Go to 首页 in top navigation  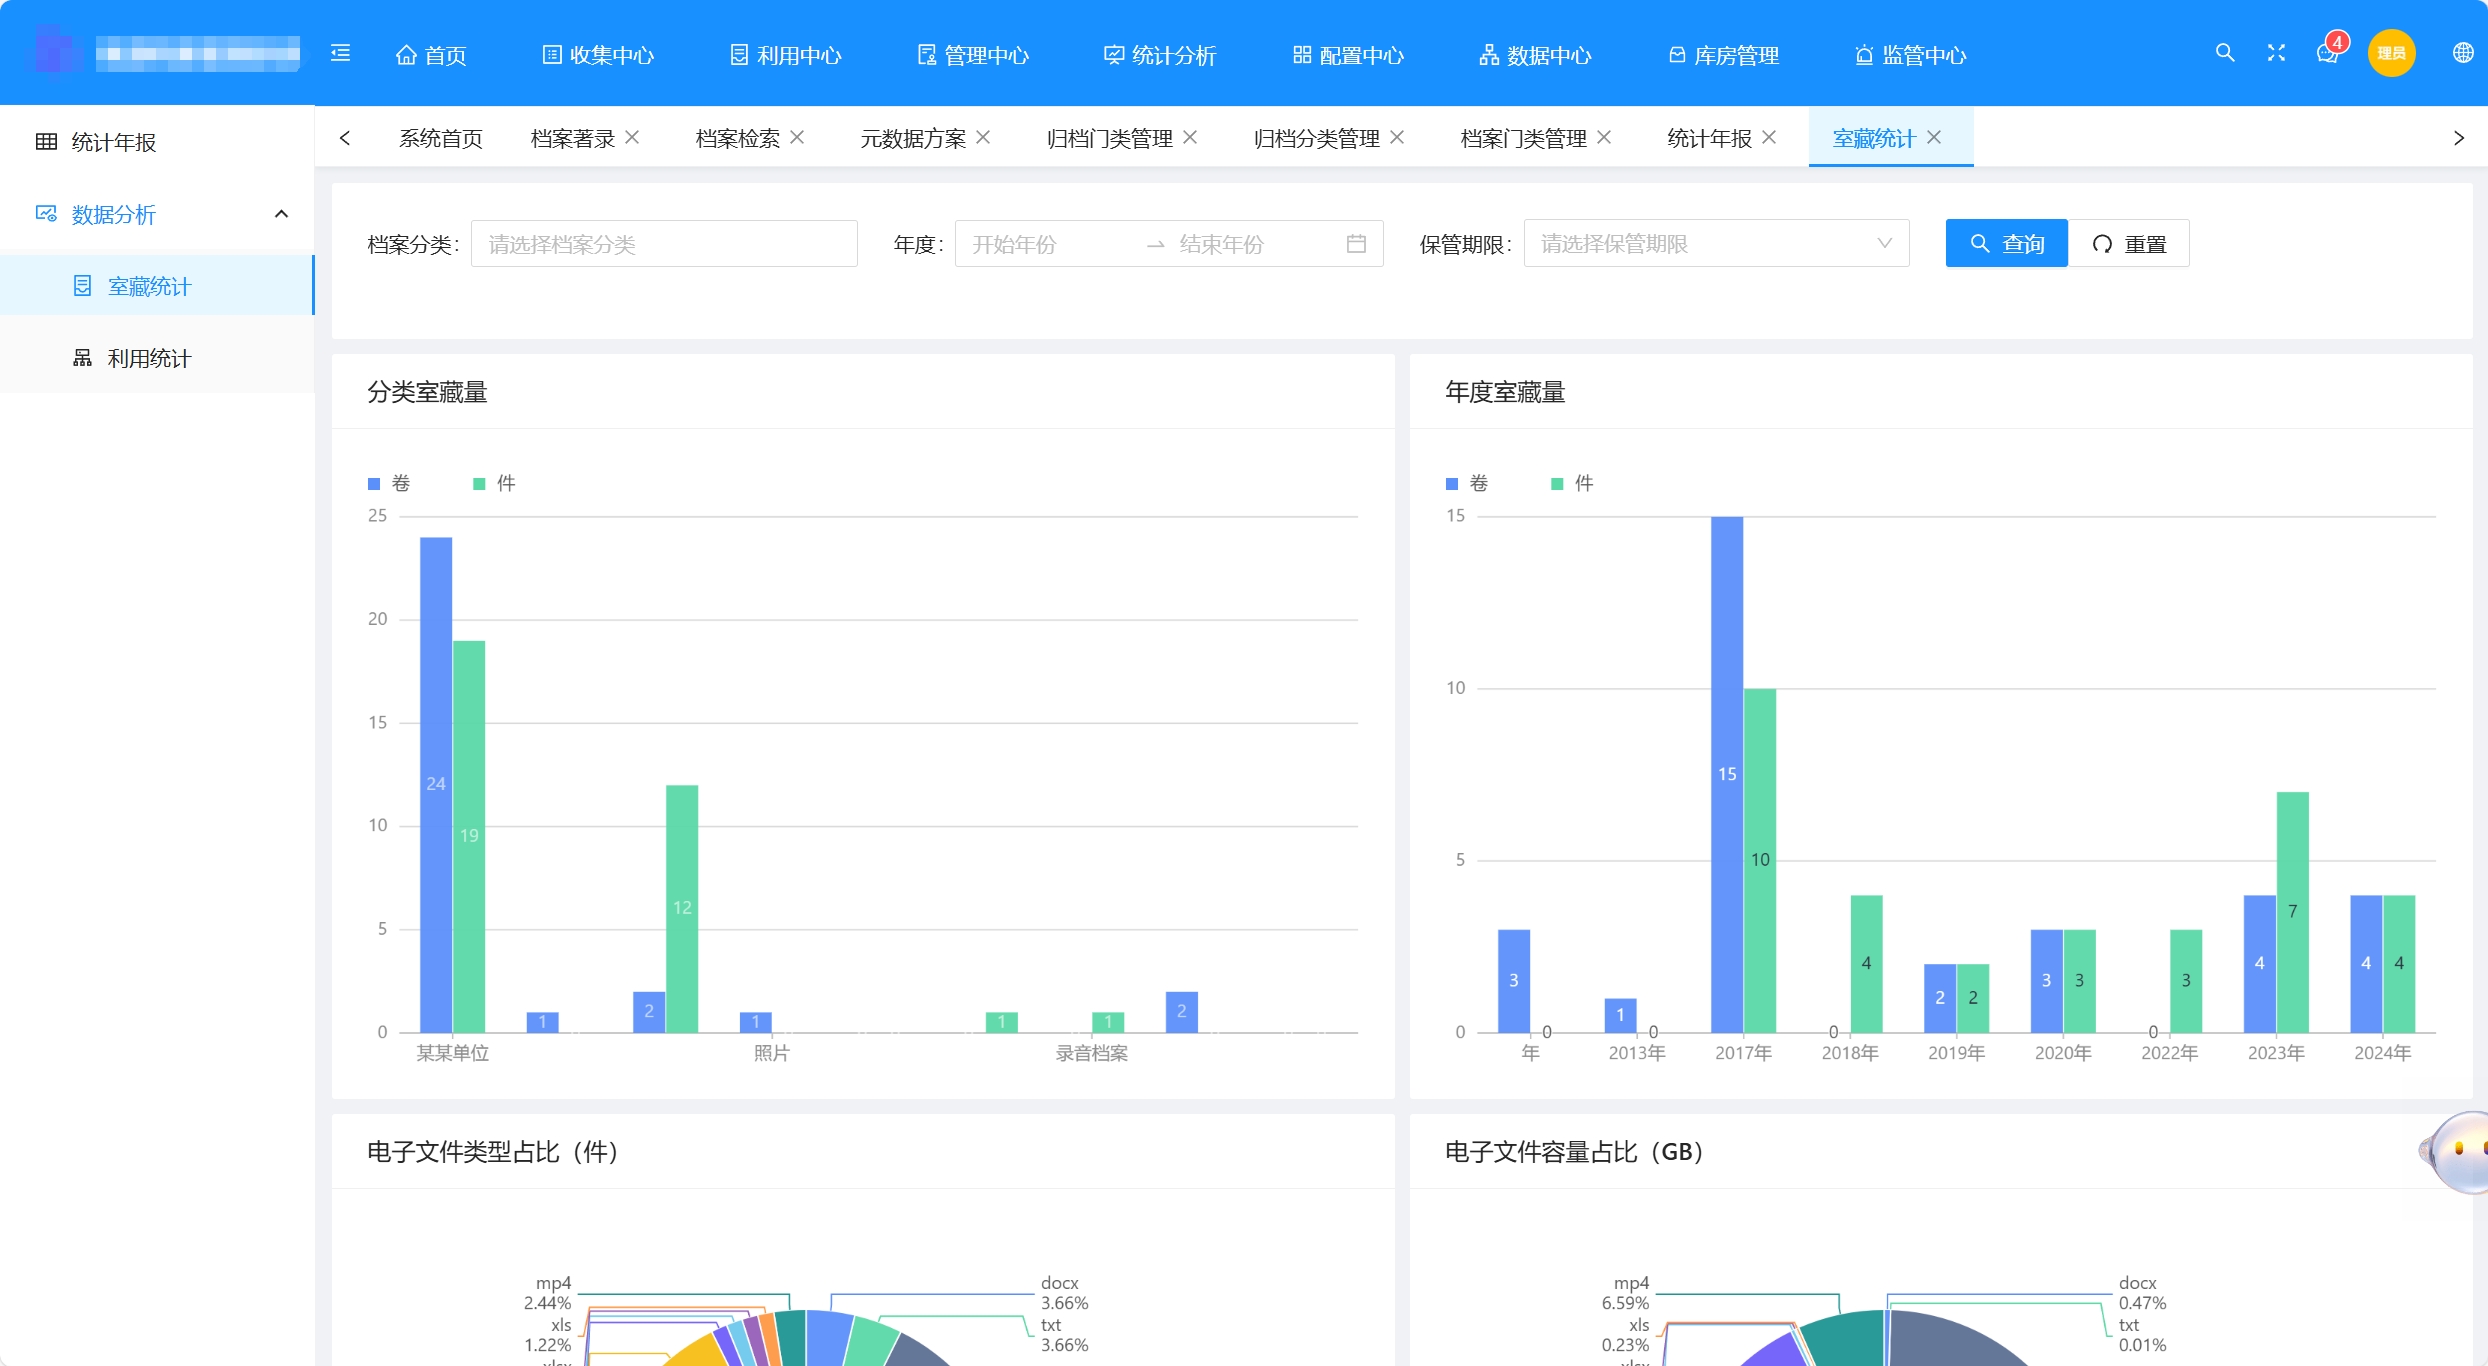tap(431, 55)
